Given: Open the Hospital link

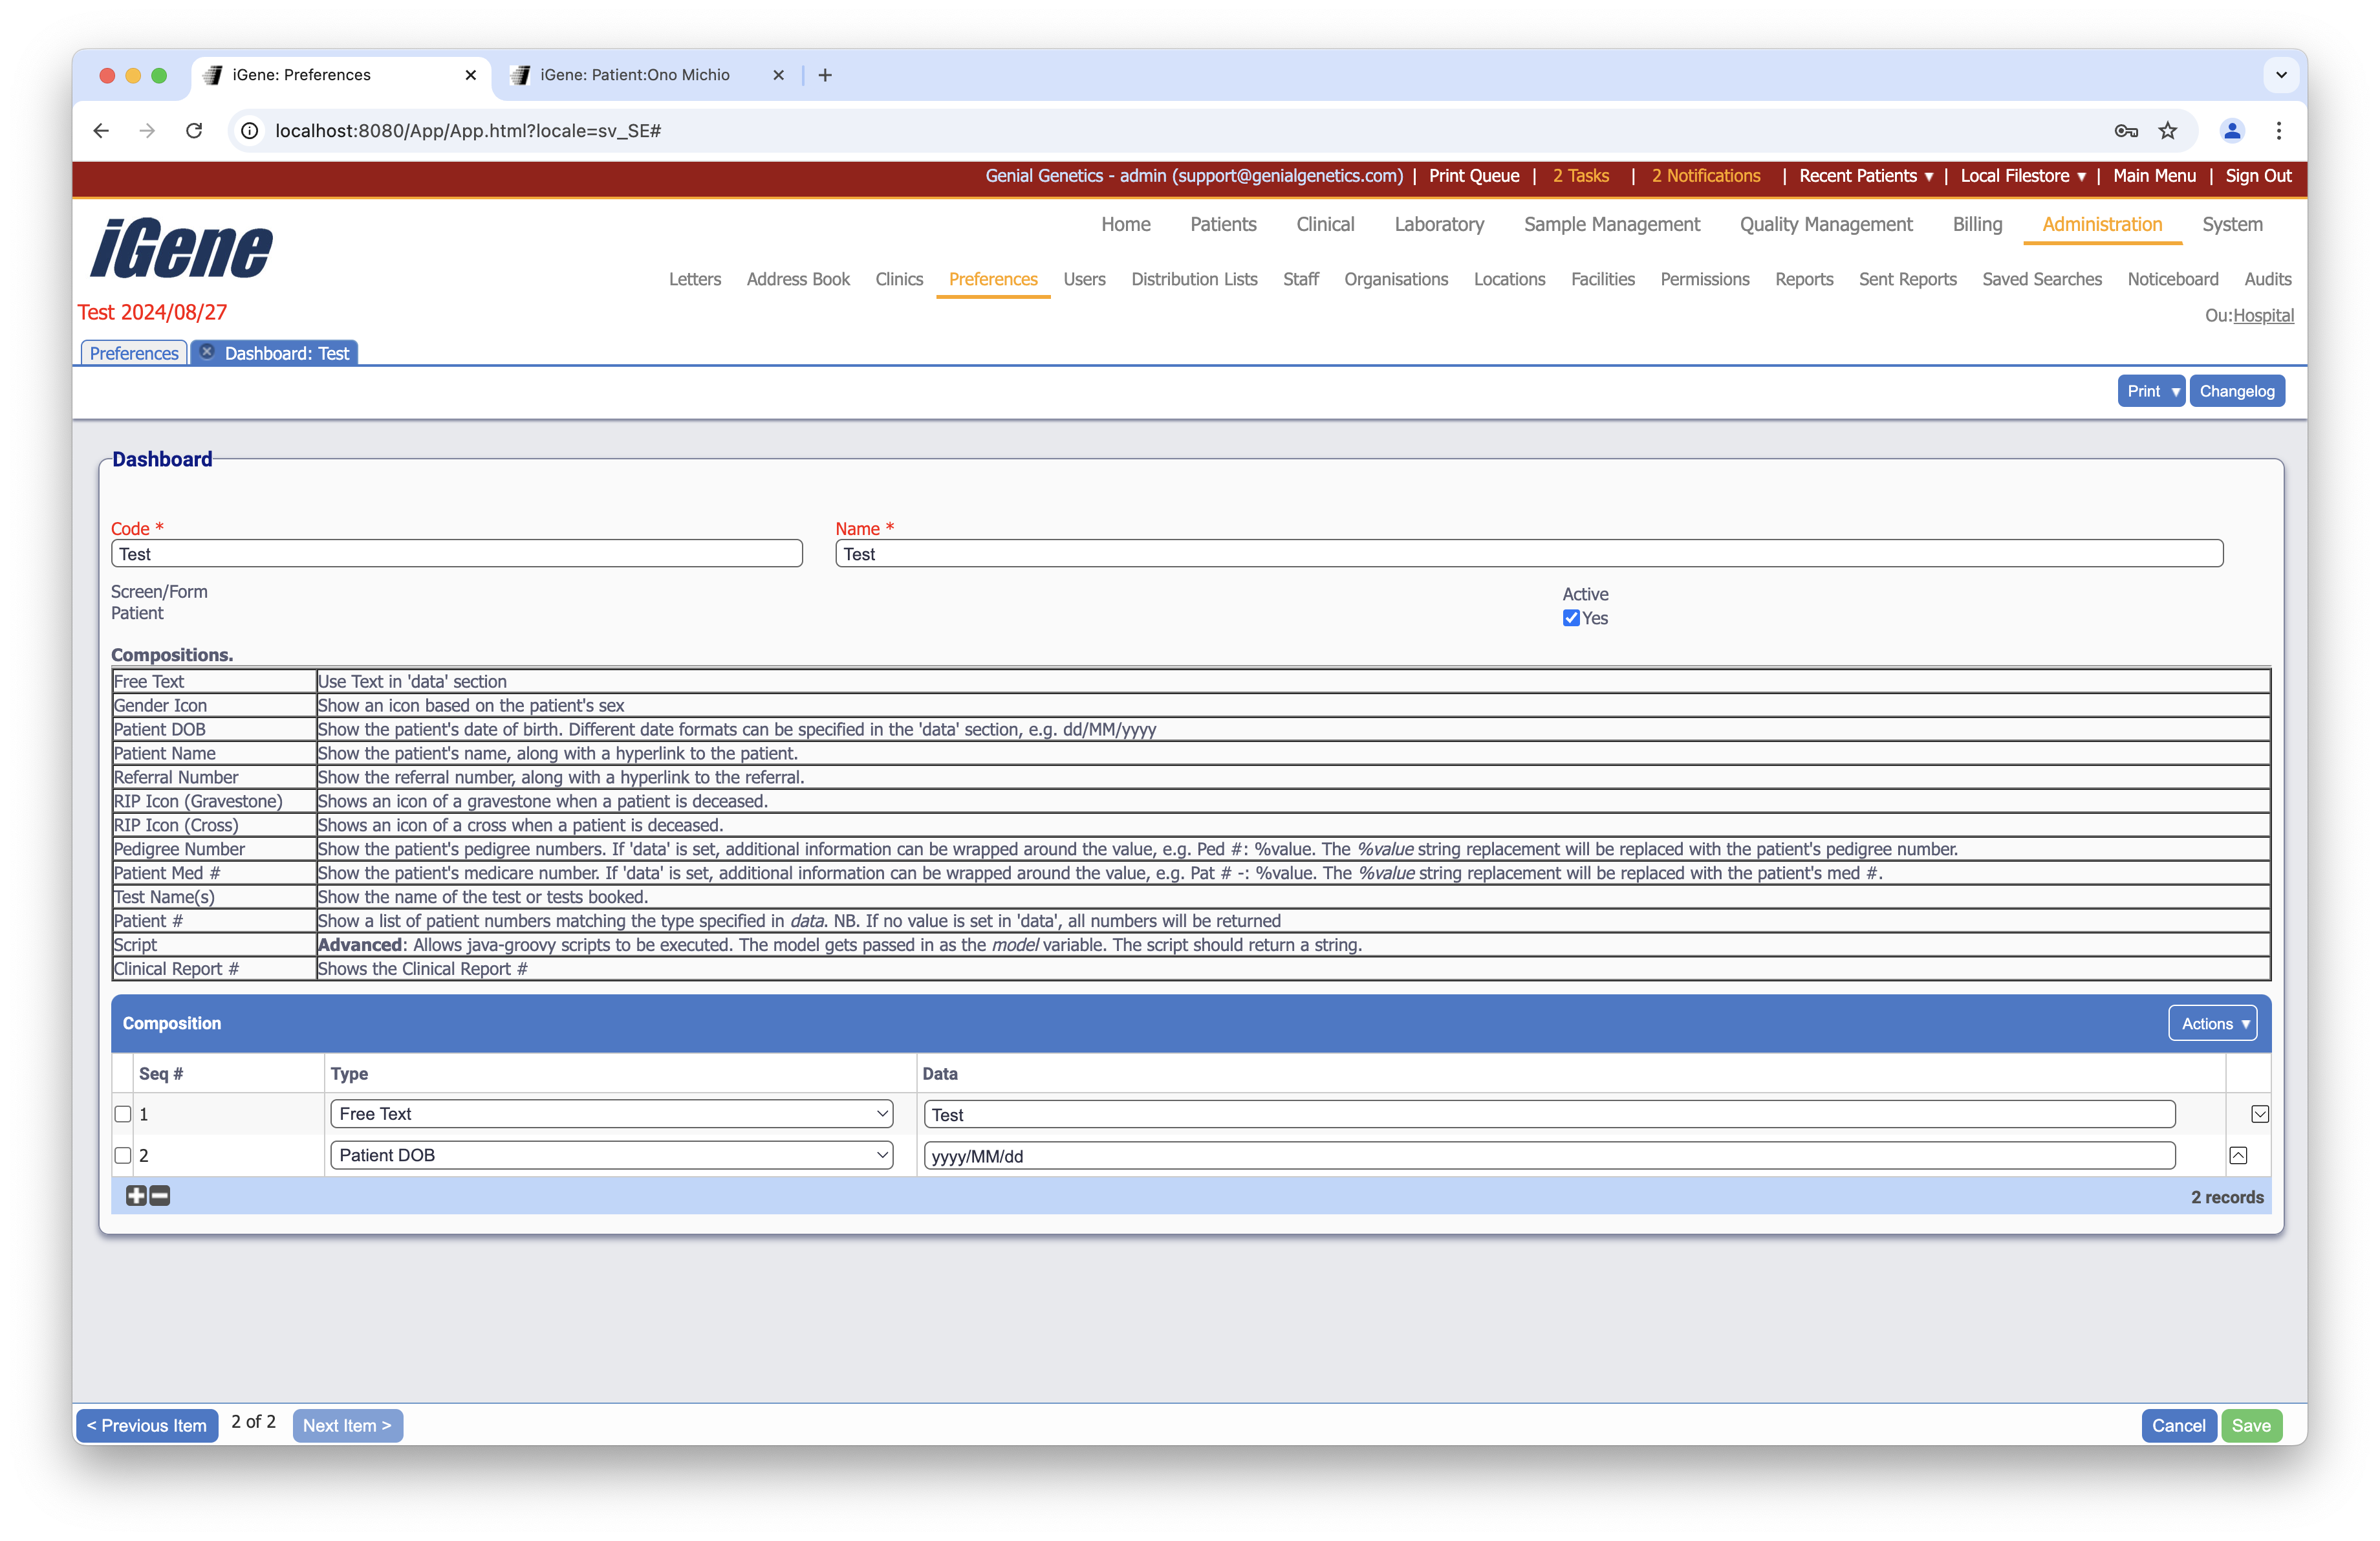Looking at the screenshot, I should (x=2264, y=315).
